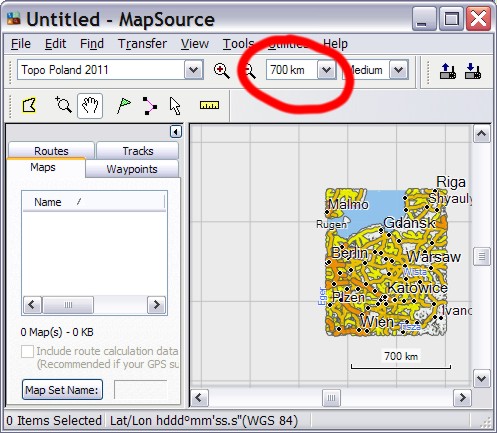Switch to the Routes tab
Image resolution: width=497 pixels, height=433 pixels.
tap(51, 151)
